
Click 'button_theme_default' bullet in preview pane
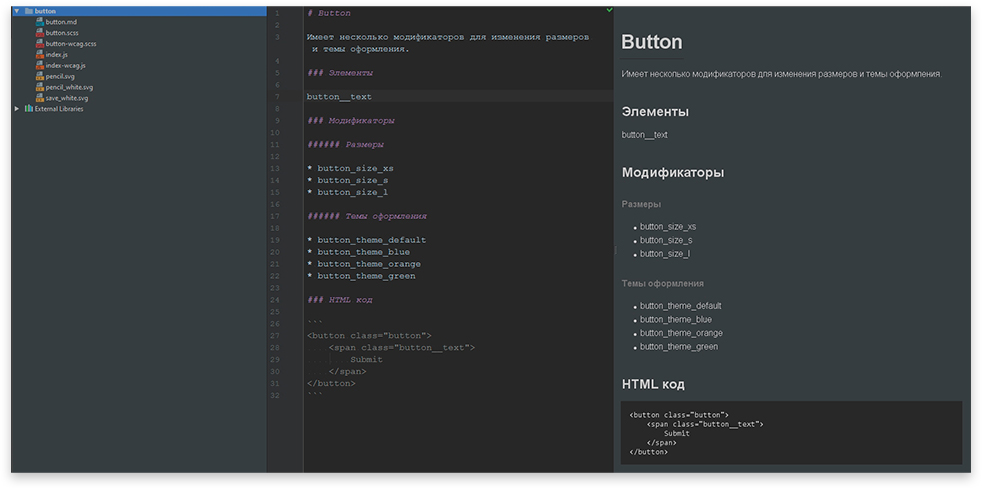[x=681, y=306]
